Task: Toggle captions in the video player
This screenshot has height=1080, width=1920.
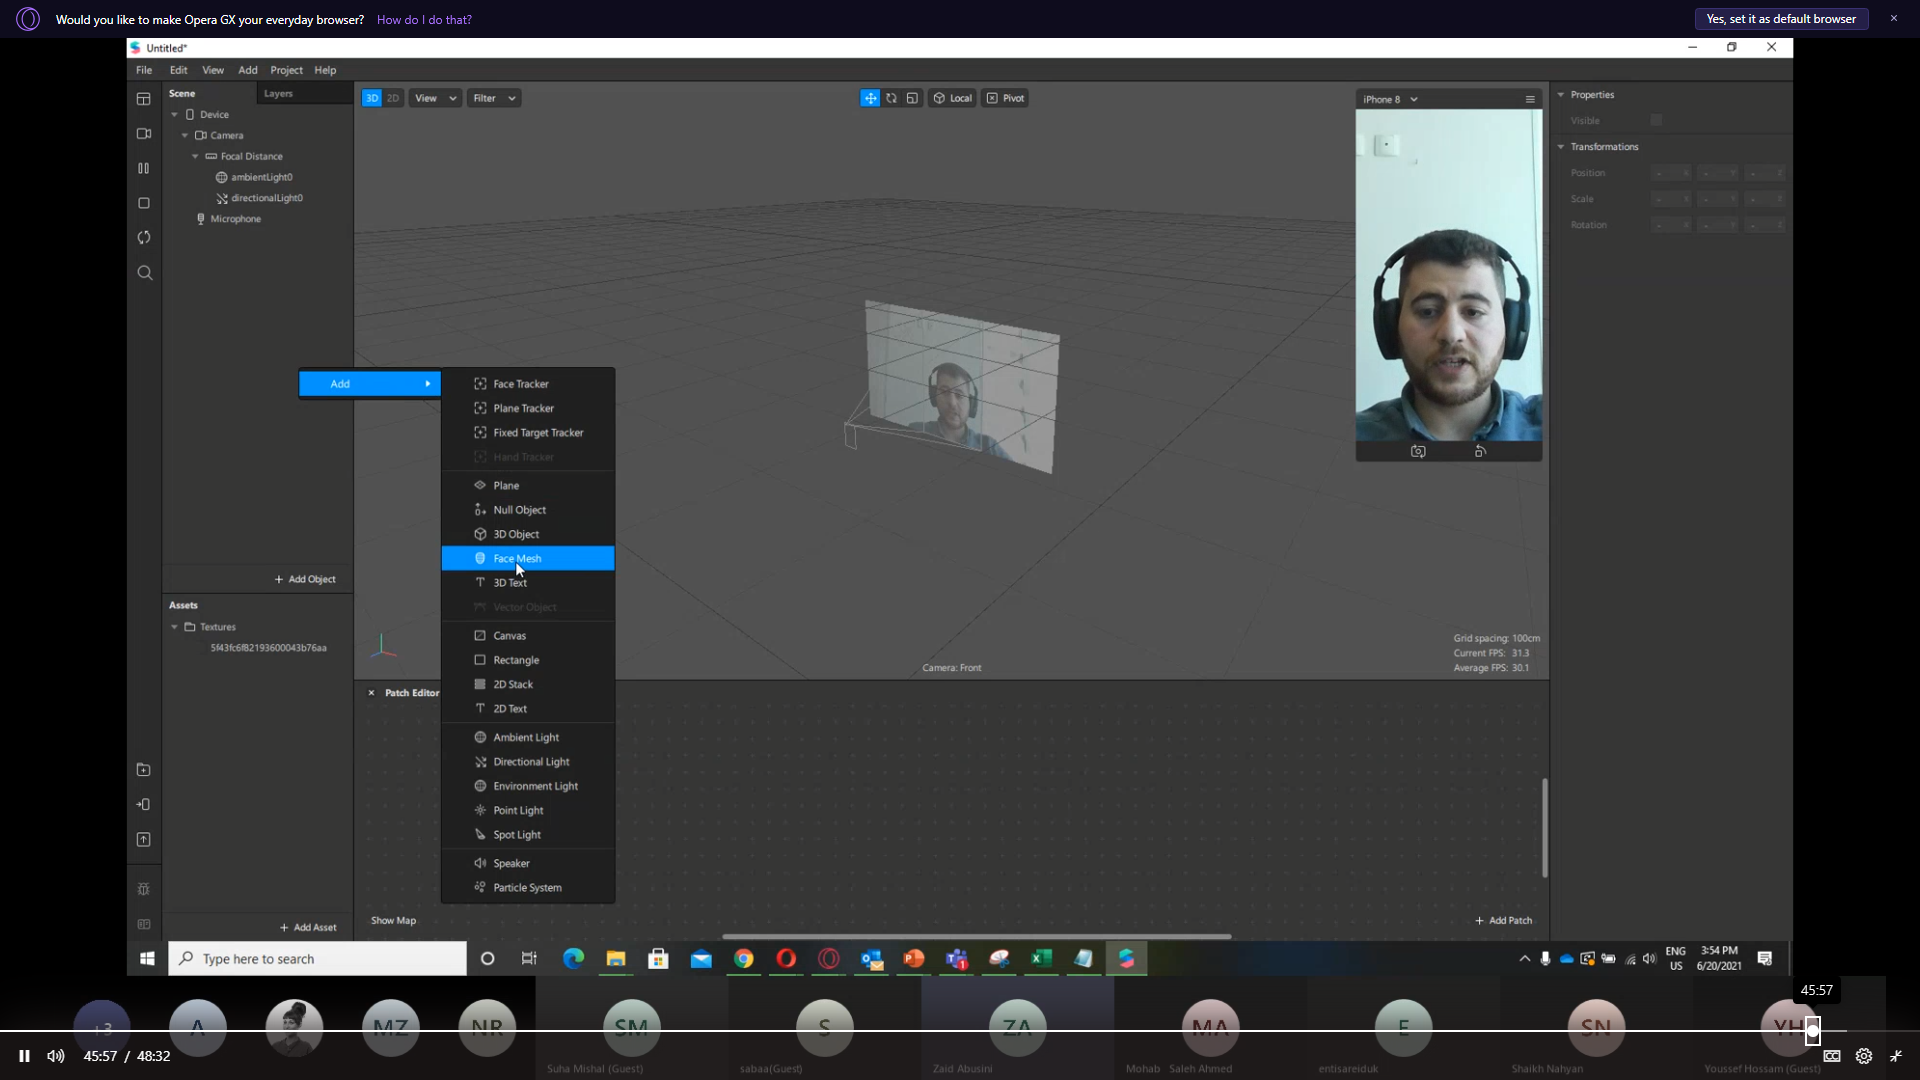Action: [x=1832, y=1056]
